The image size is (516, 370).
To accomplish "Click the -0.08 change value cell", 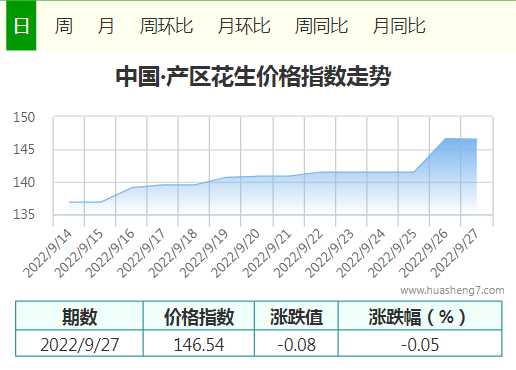I will point(296,344).
